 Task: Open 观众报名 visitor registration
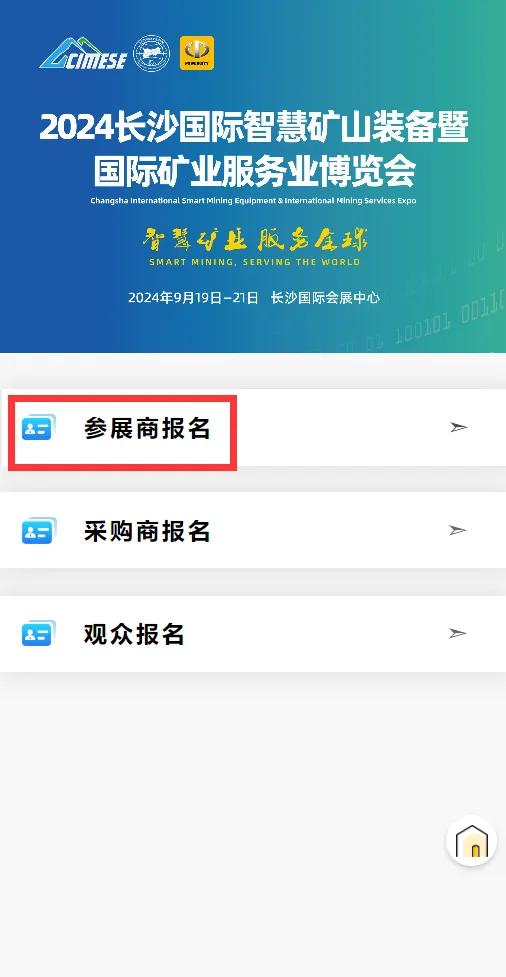coord(253,634)
